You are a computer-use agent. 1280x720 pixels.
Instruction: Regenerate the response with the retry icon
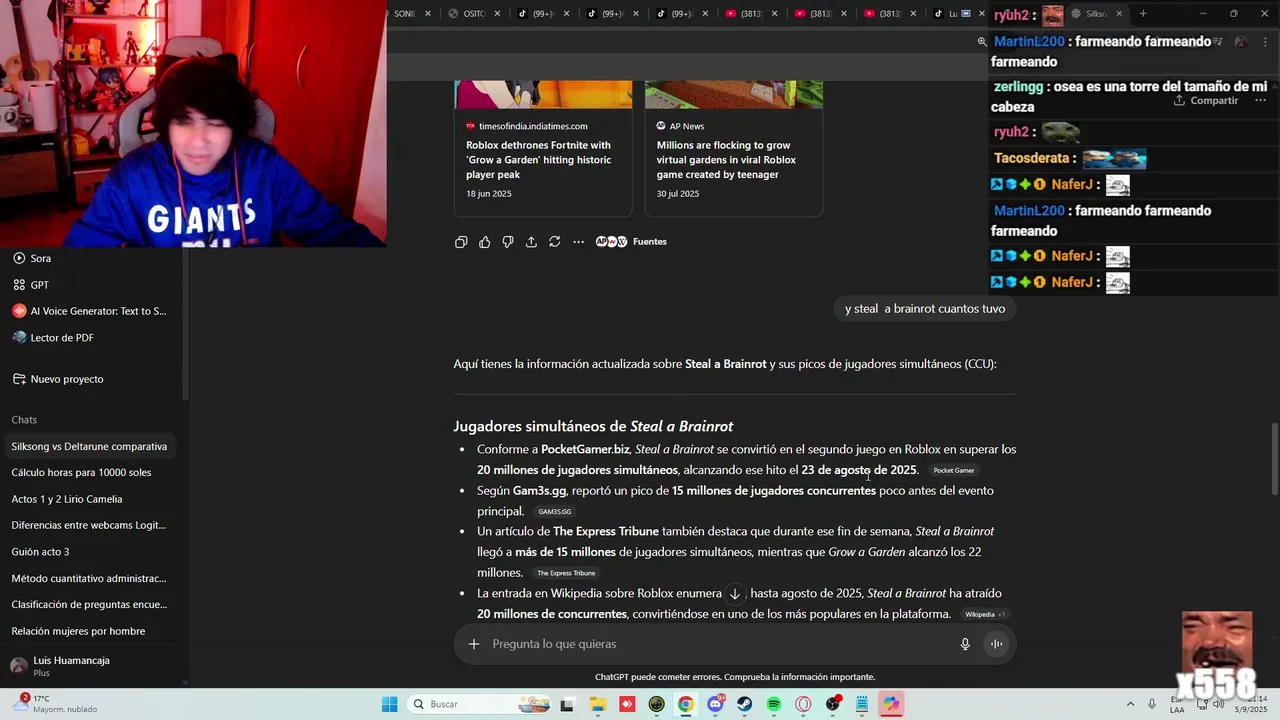coord(555,242)
